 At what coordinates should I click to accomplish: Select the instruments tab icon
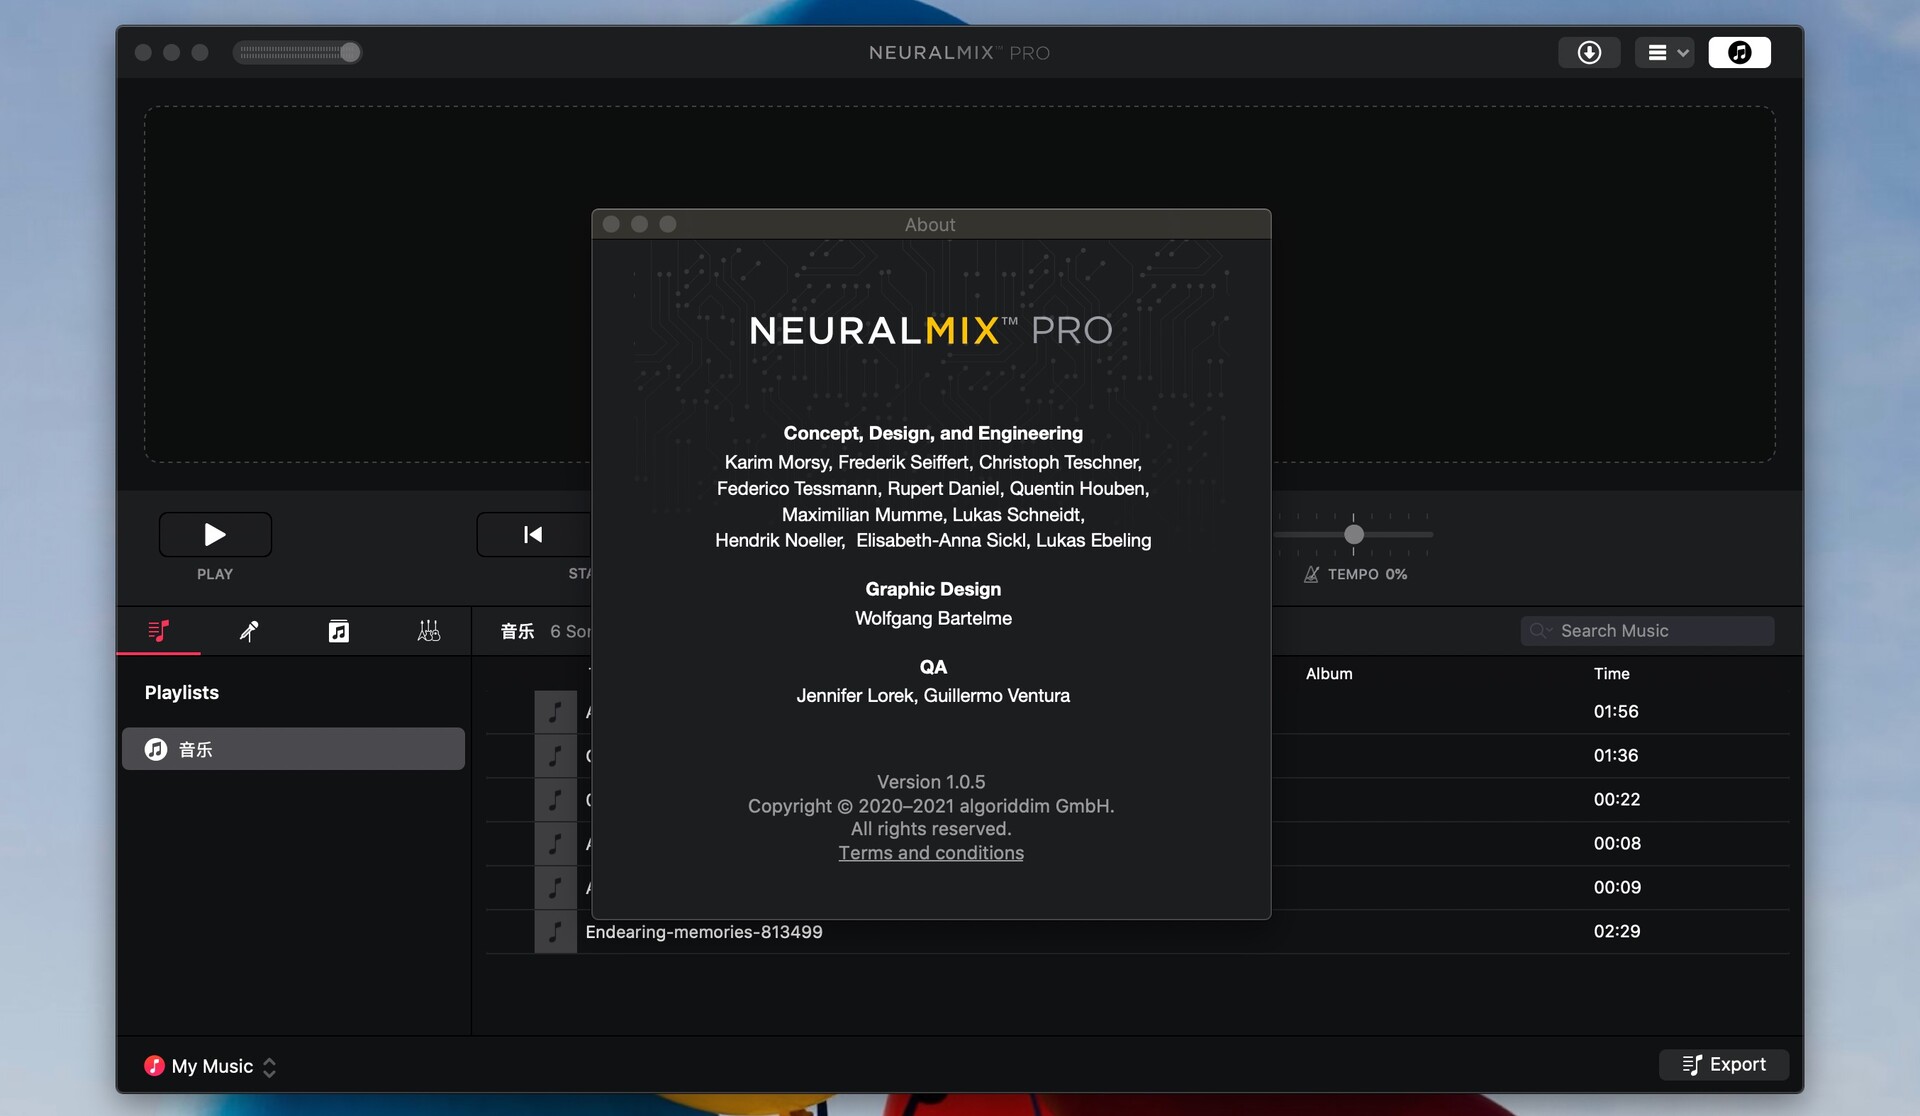(428, 631)
